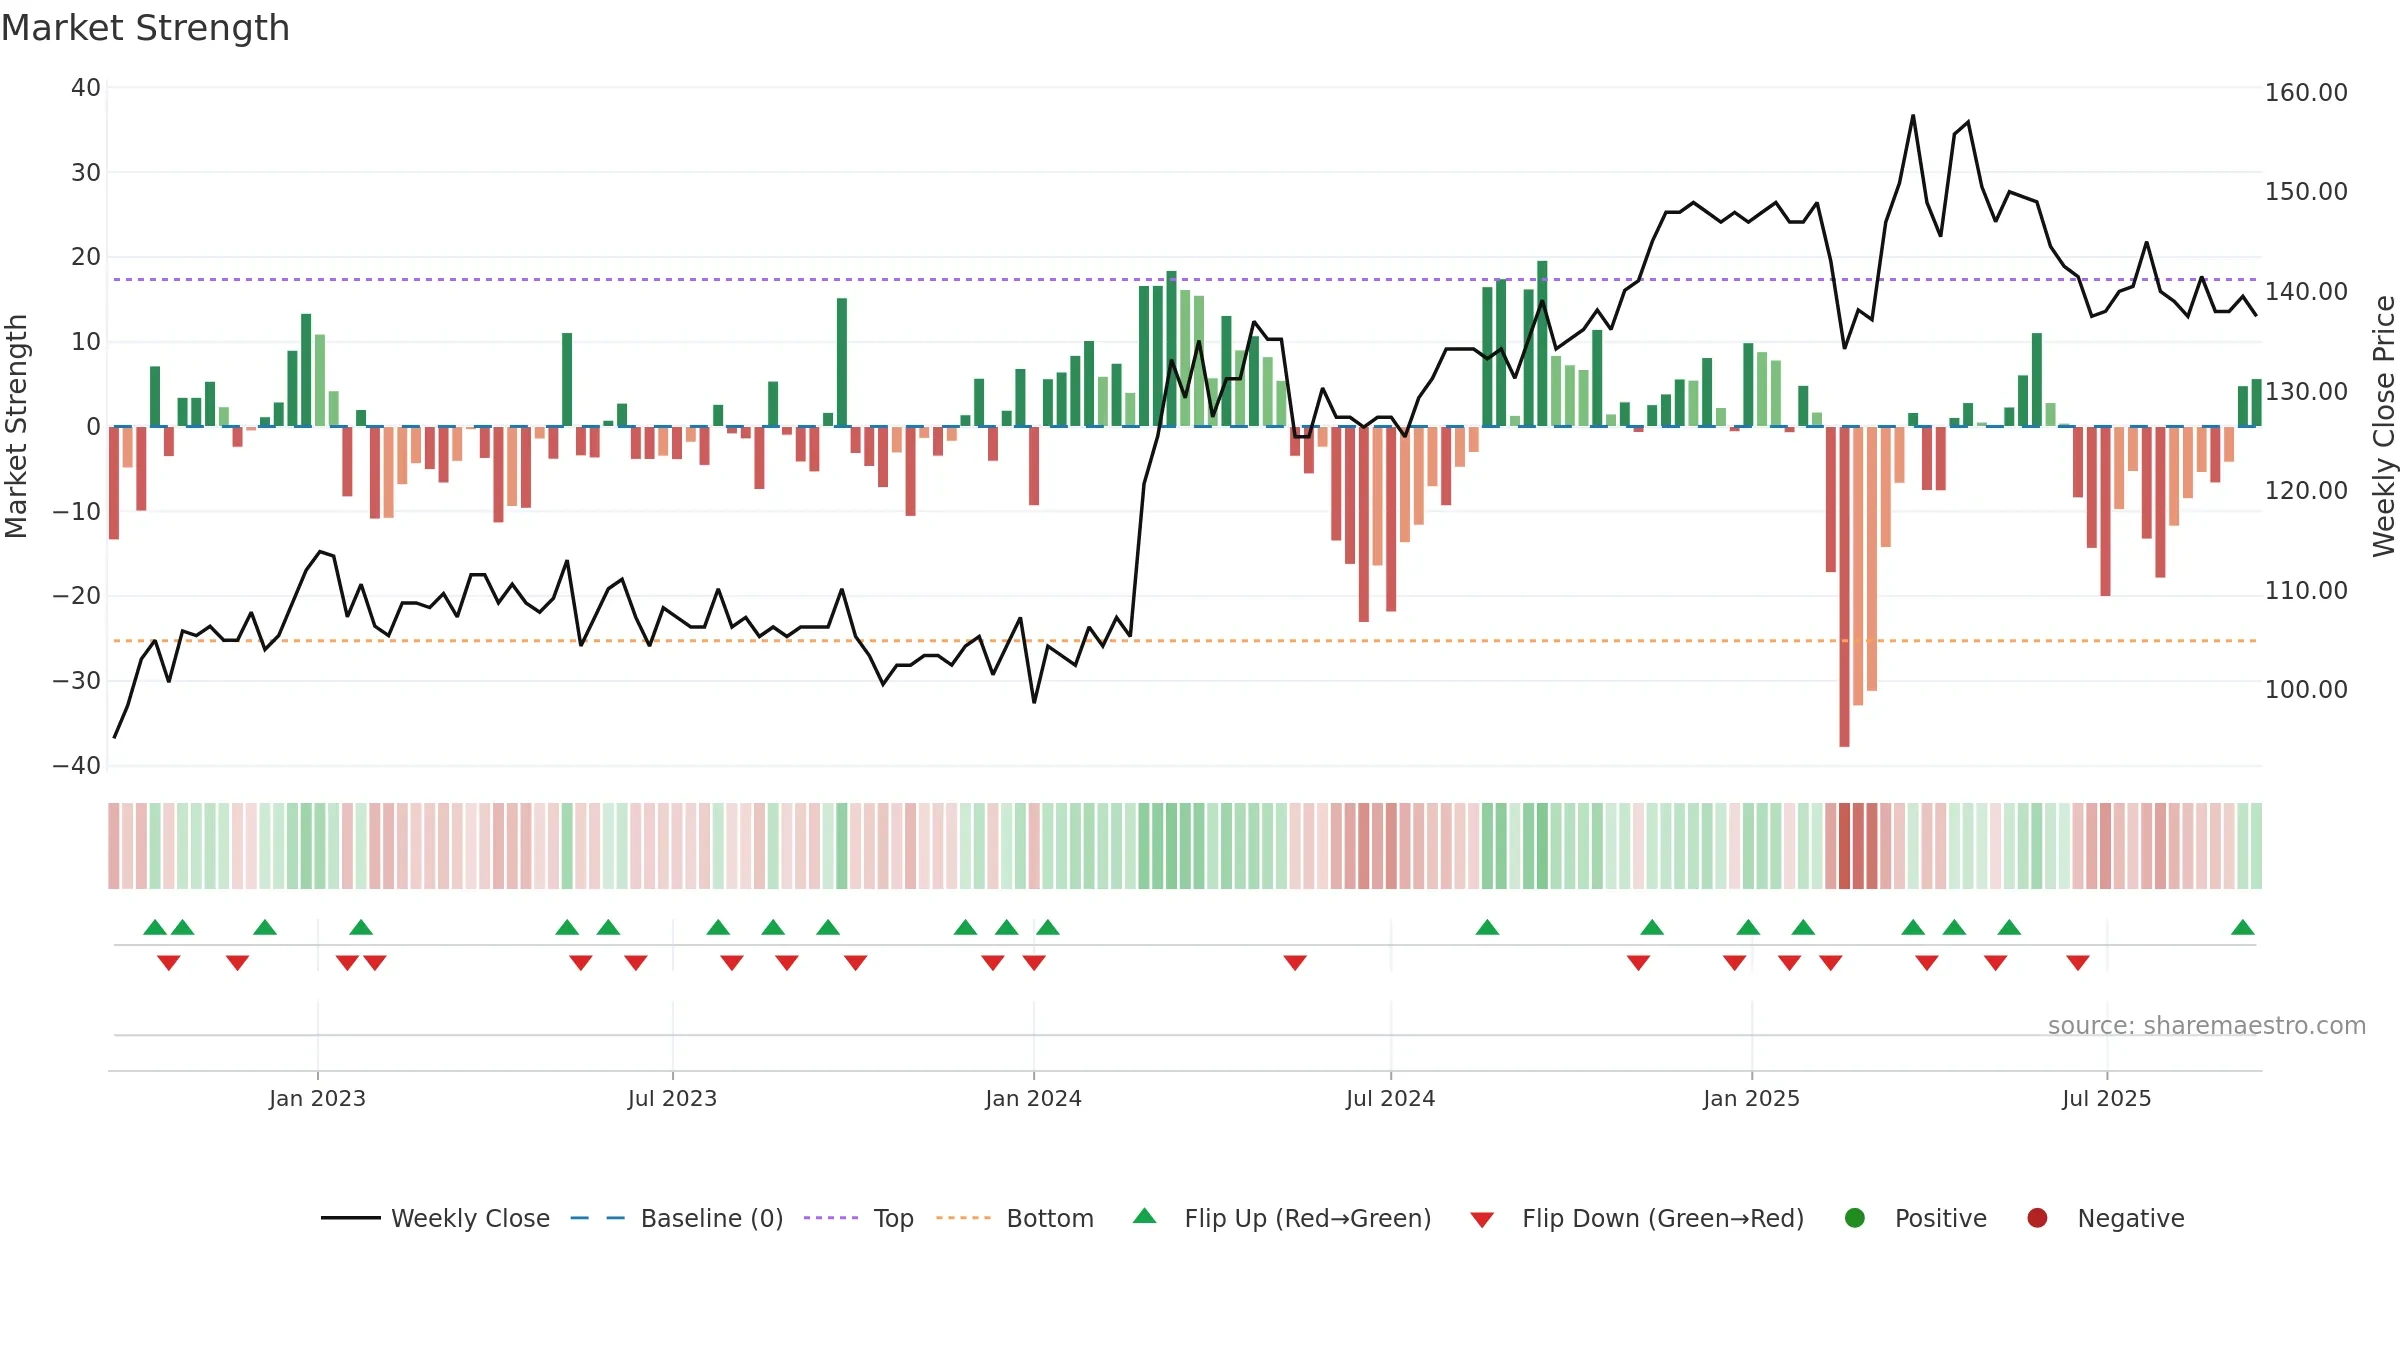Click the '−20' left axis tick
Viewport: 2400px width, 1350px height.
[77, 596]
